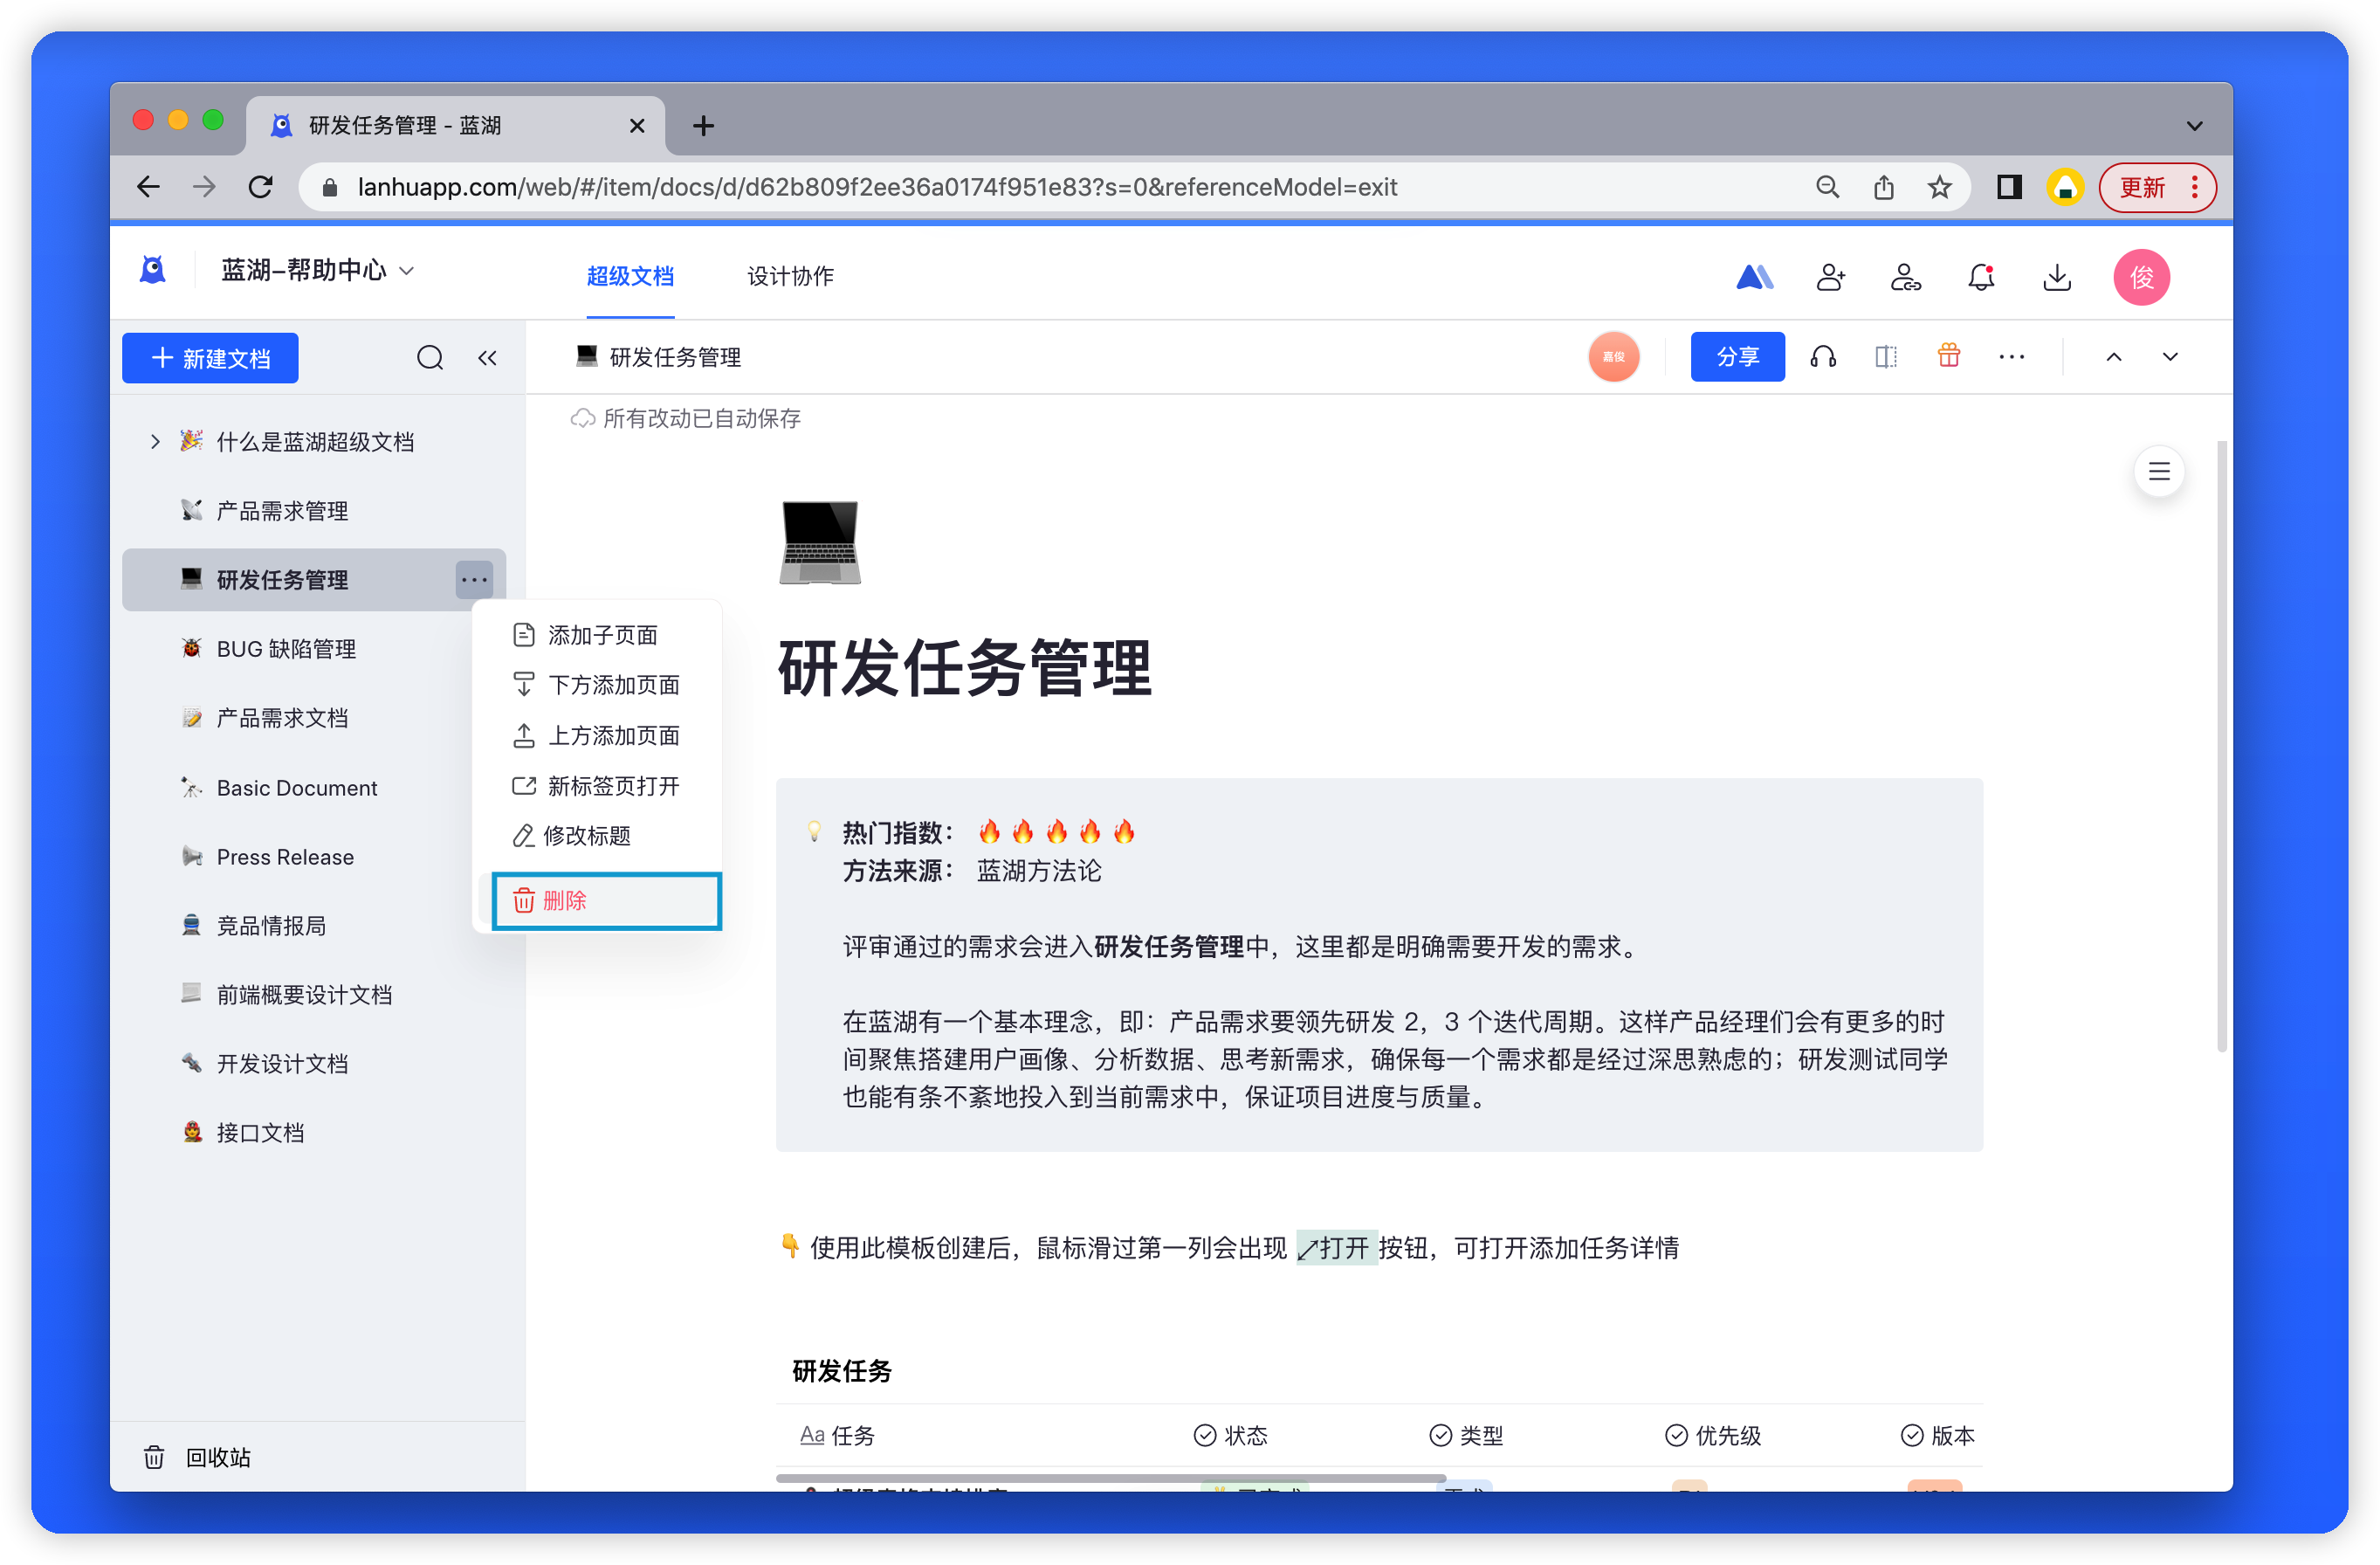
Task: Click the 研发任务管理 page title heading
Action: tap(965, 668)
